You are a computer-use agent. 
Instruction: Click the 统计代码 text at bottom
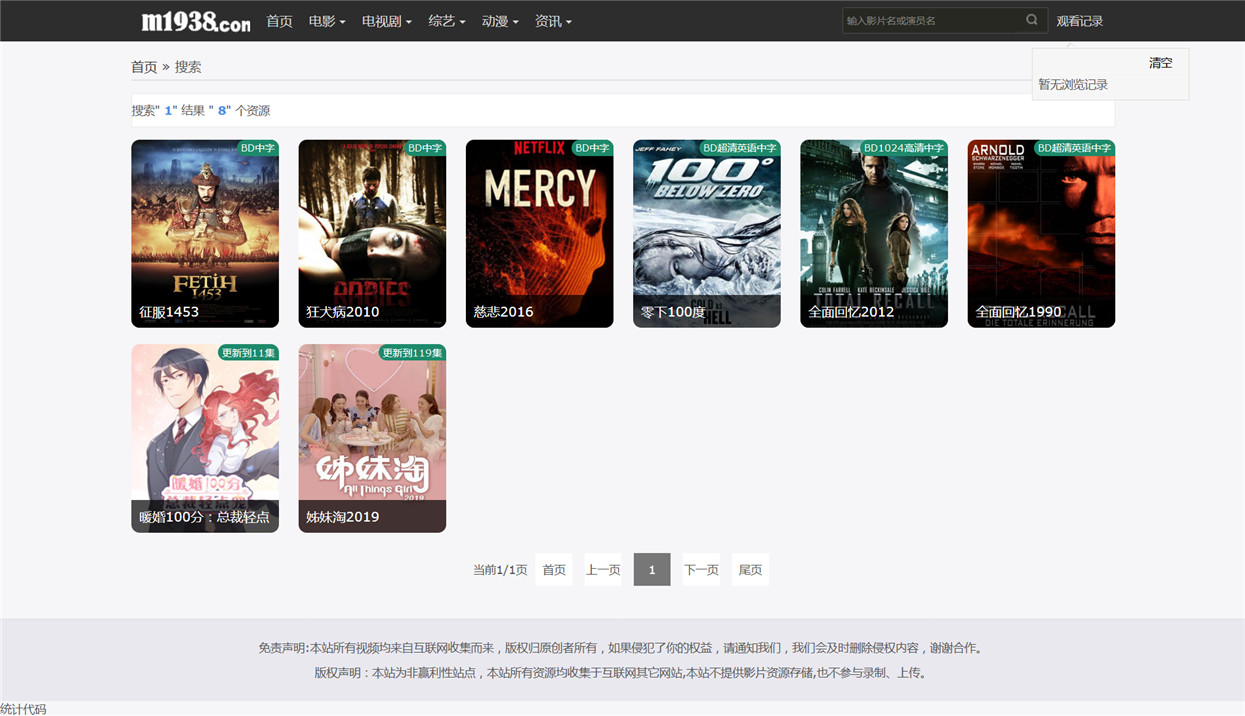[23, 709]
